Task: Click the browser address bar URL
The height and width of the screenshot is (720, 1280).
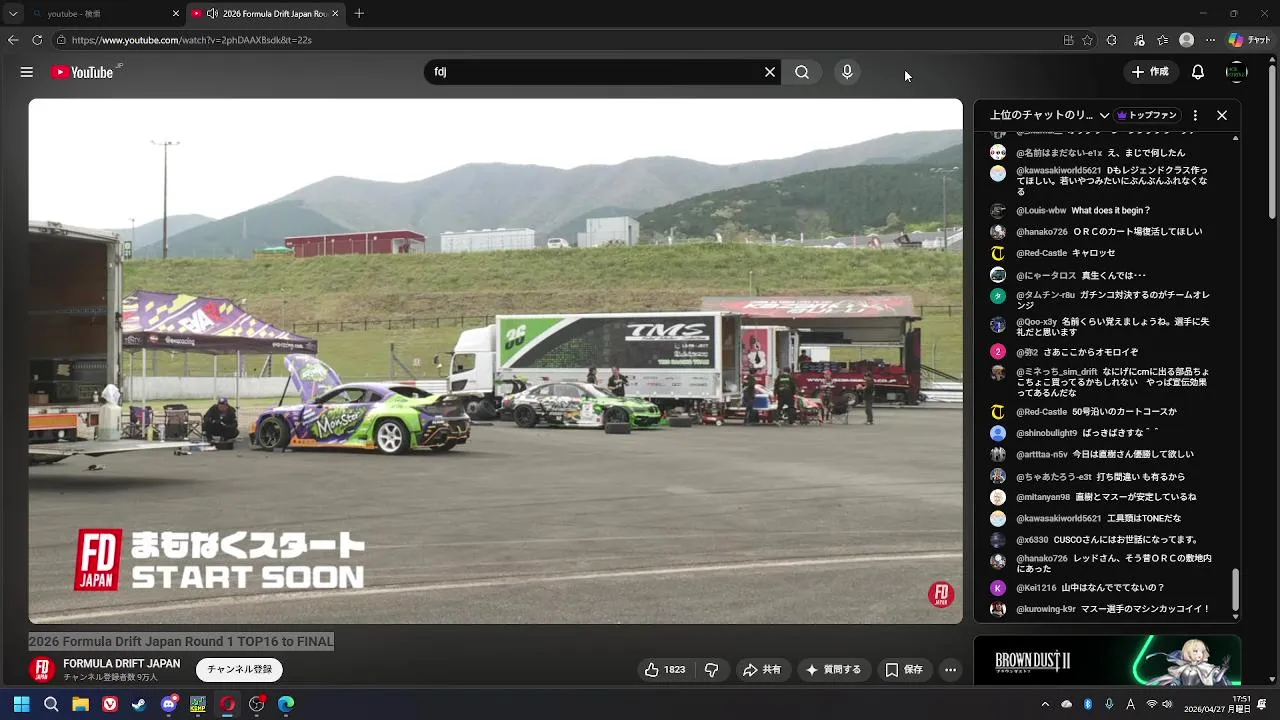Action: tap(192, 40)
